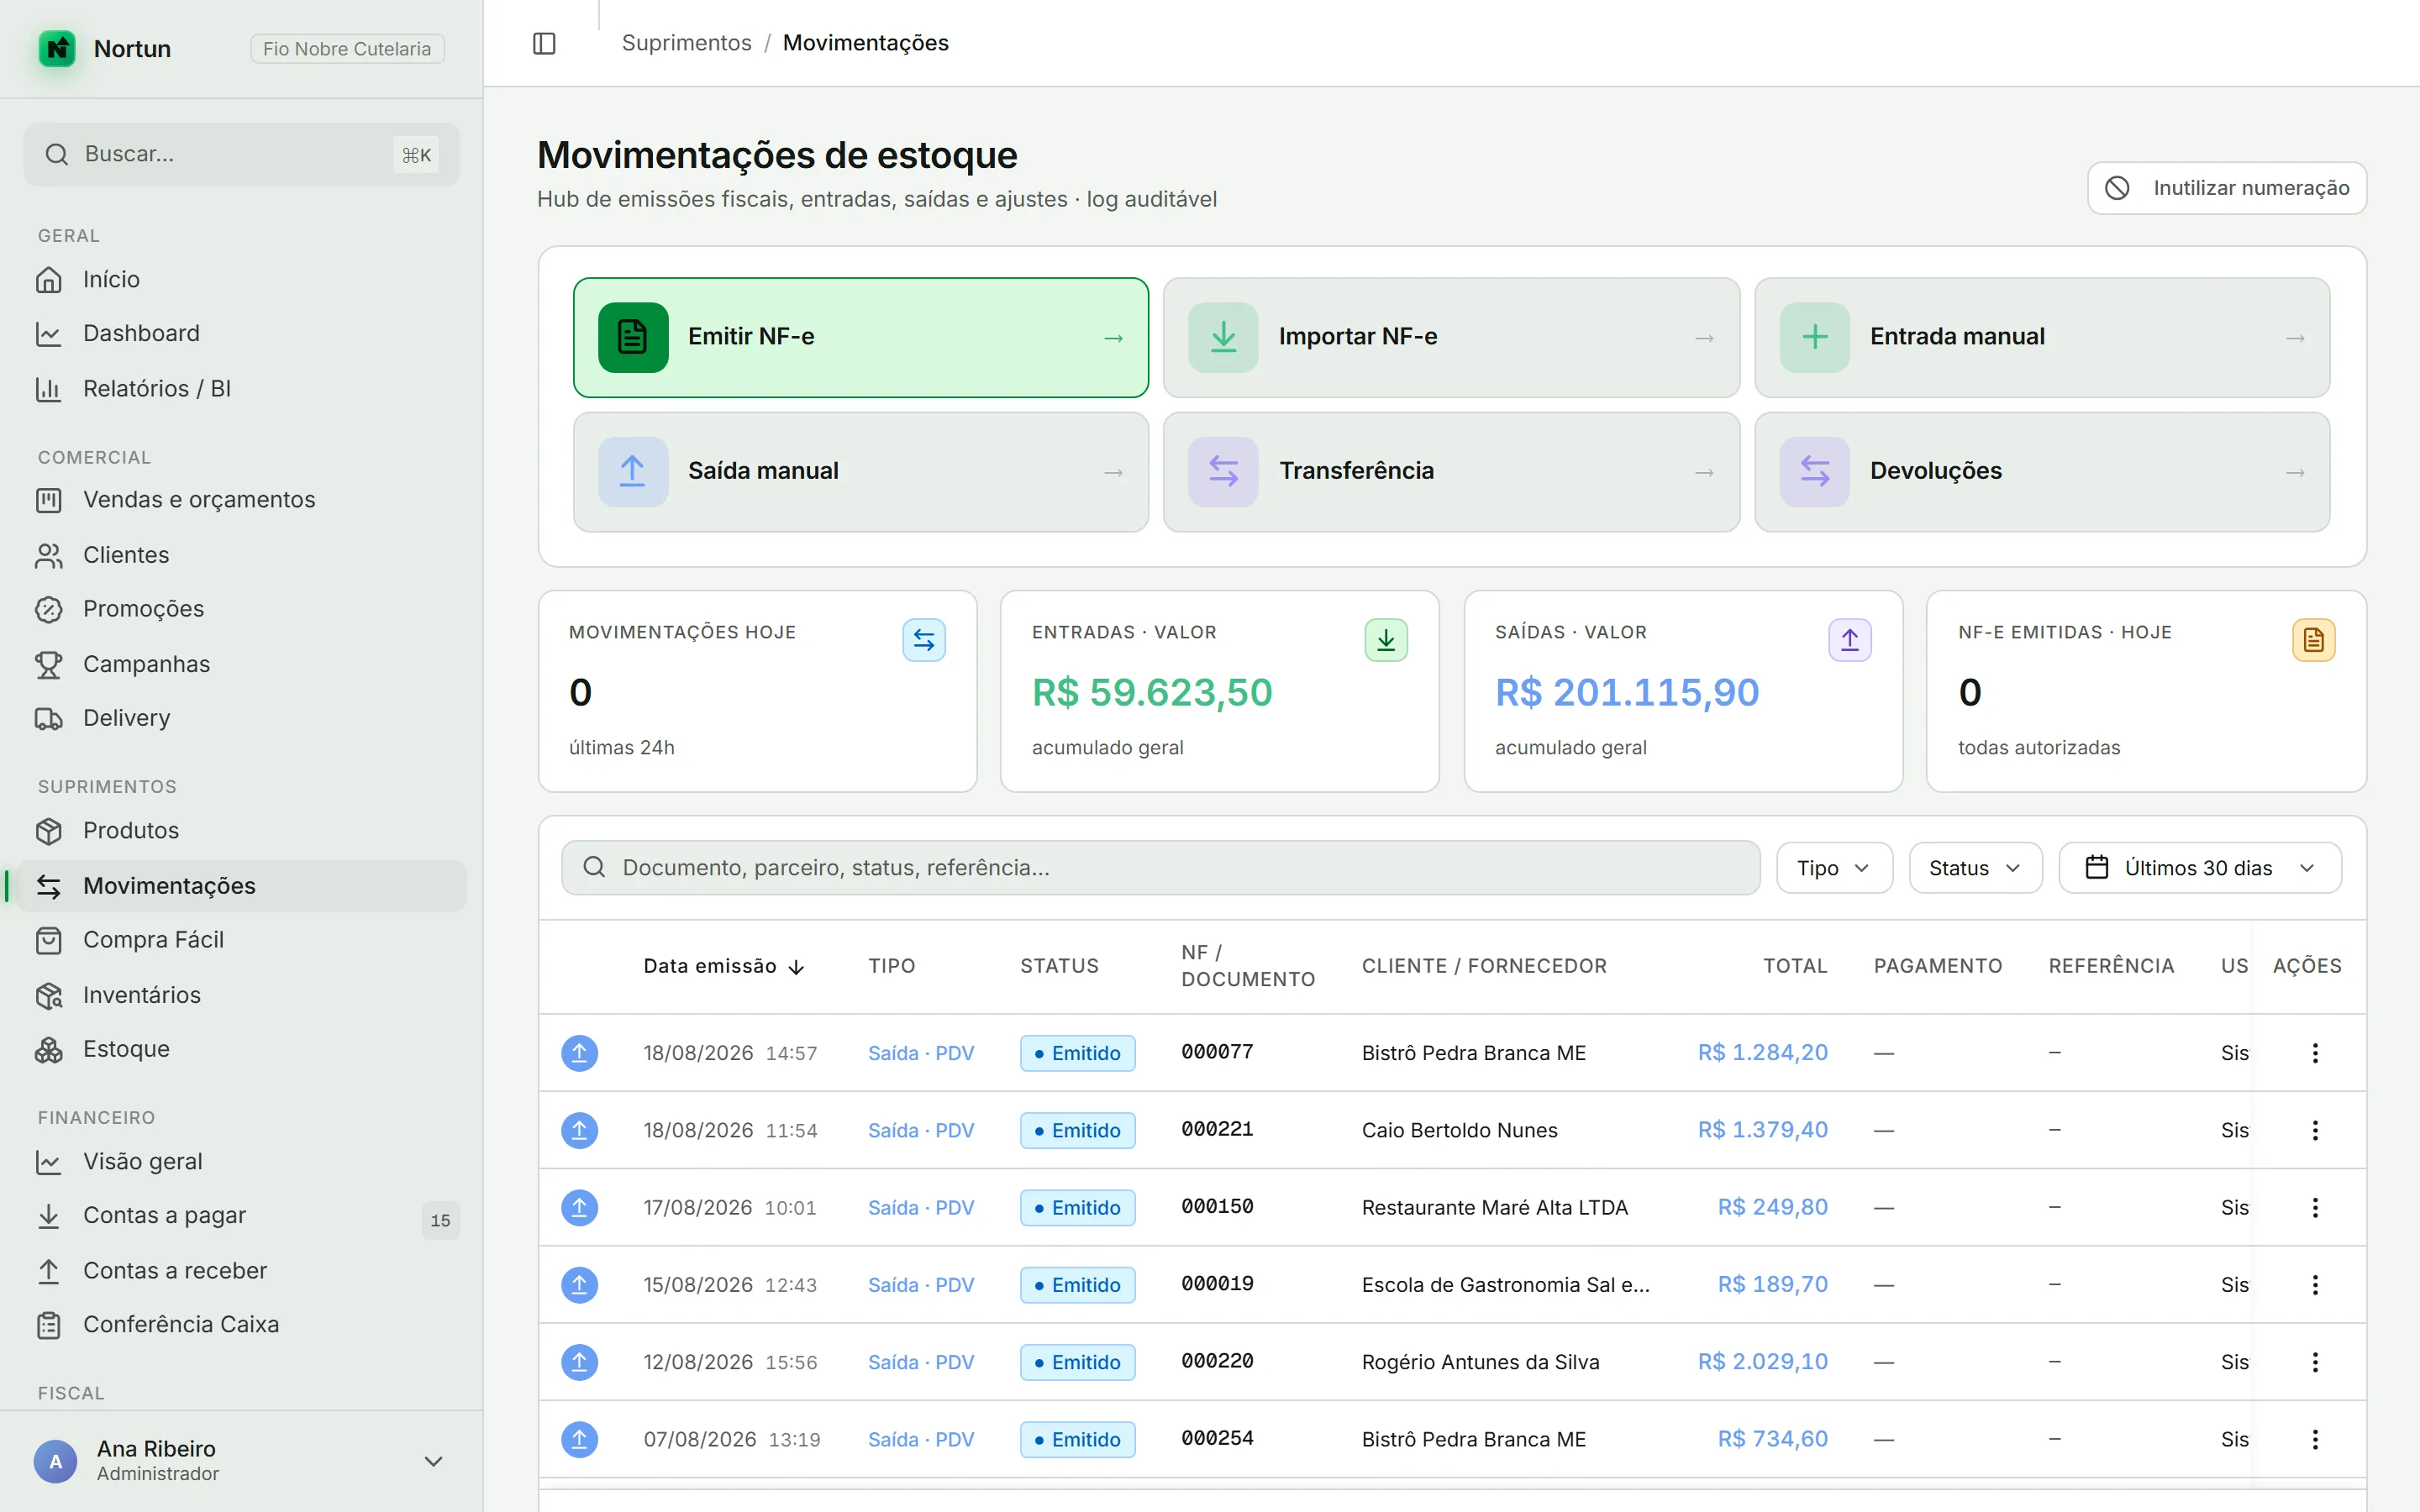Open the Status filter dropdown

[x=1975, y=867]
